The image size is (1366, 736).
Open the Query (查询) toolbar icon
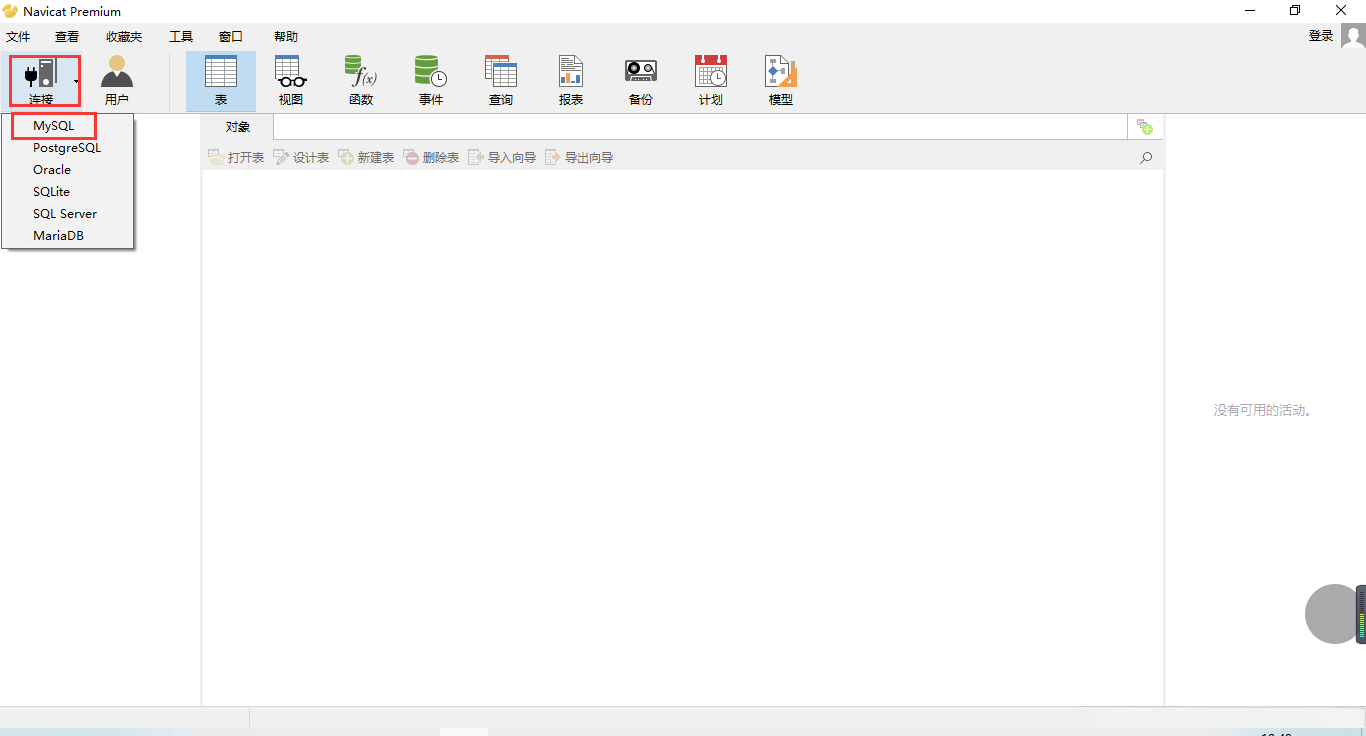coord(501,80)
